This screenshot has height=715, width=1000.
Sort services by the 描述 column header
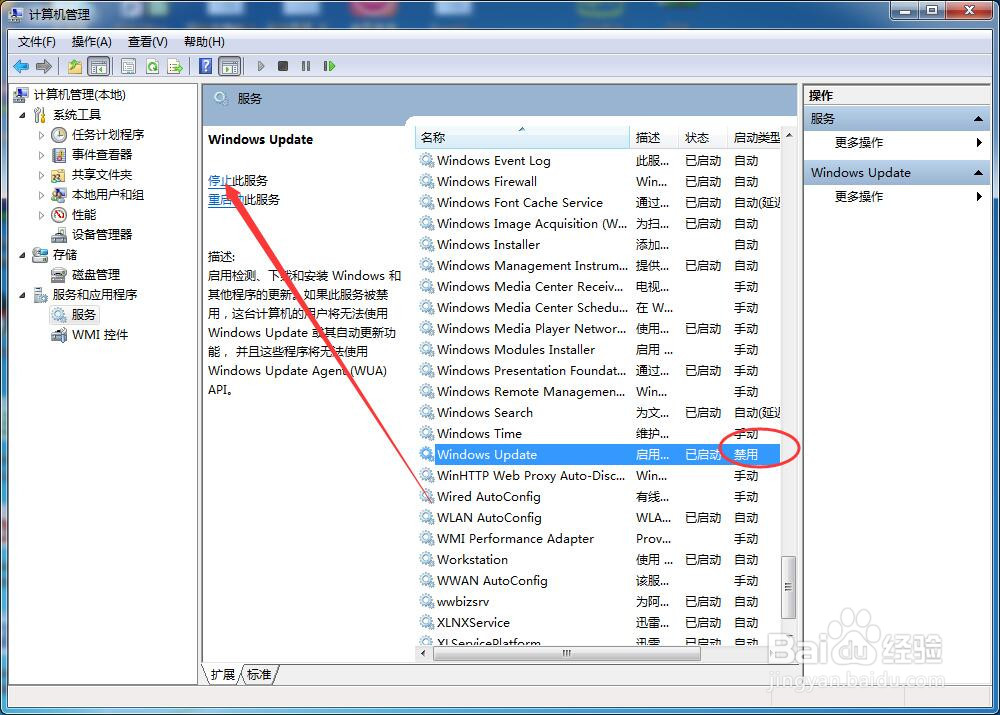653,138
